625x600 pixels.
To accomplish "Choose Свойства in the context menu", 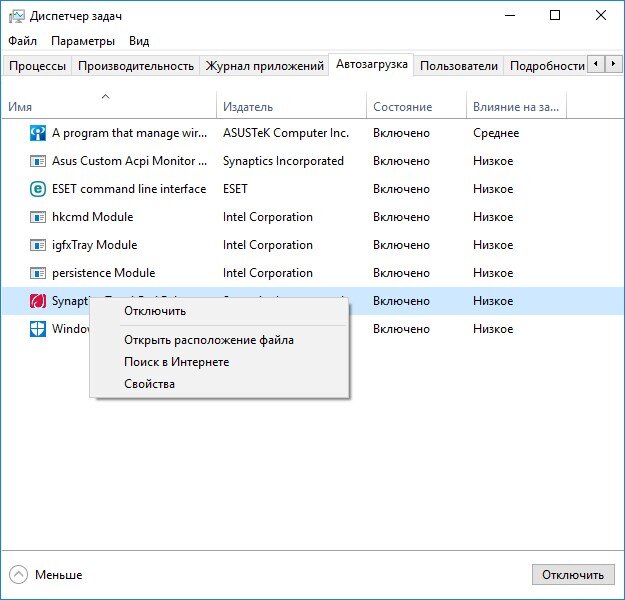I will pos(219,384).
